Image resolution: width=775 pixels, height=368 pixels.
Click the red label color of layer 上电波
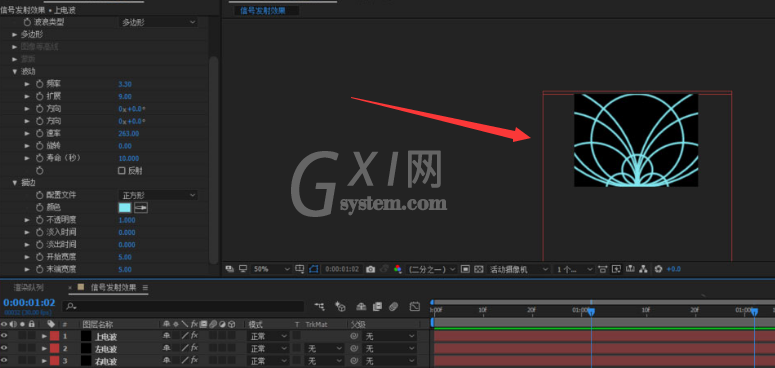click(x=54, y=336)
